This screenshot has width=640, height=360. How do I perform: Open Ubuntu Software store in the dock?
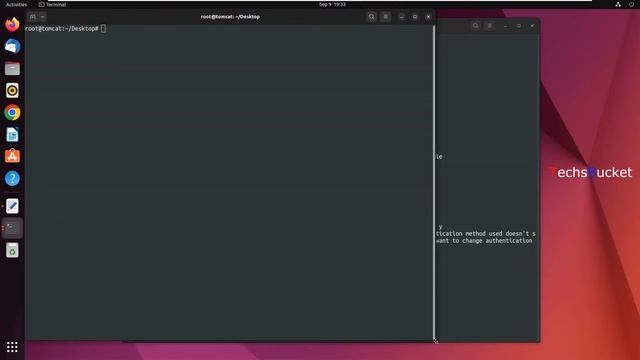[12, 156]
